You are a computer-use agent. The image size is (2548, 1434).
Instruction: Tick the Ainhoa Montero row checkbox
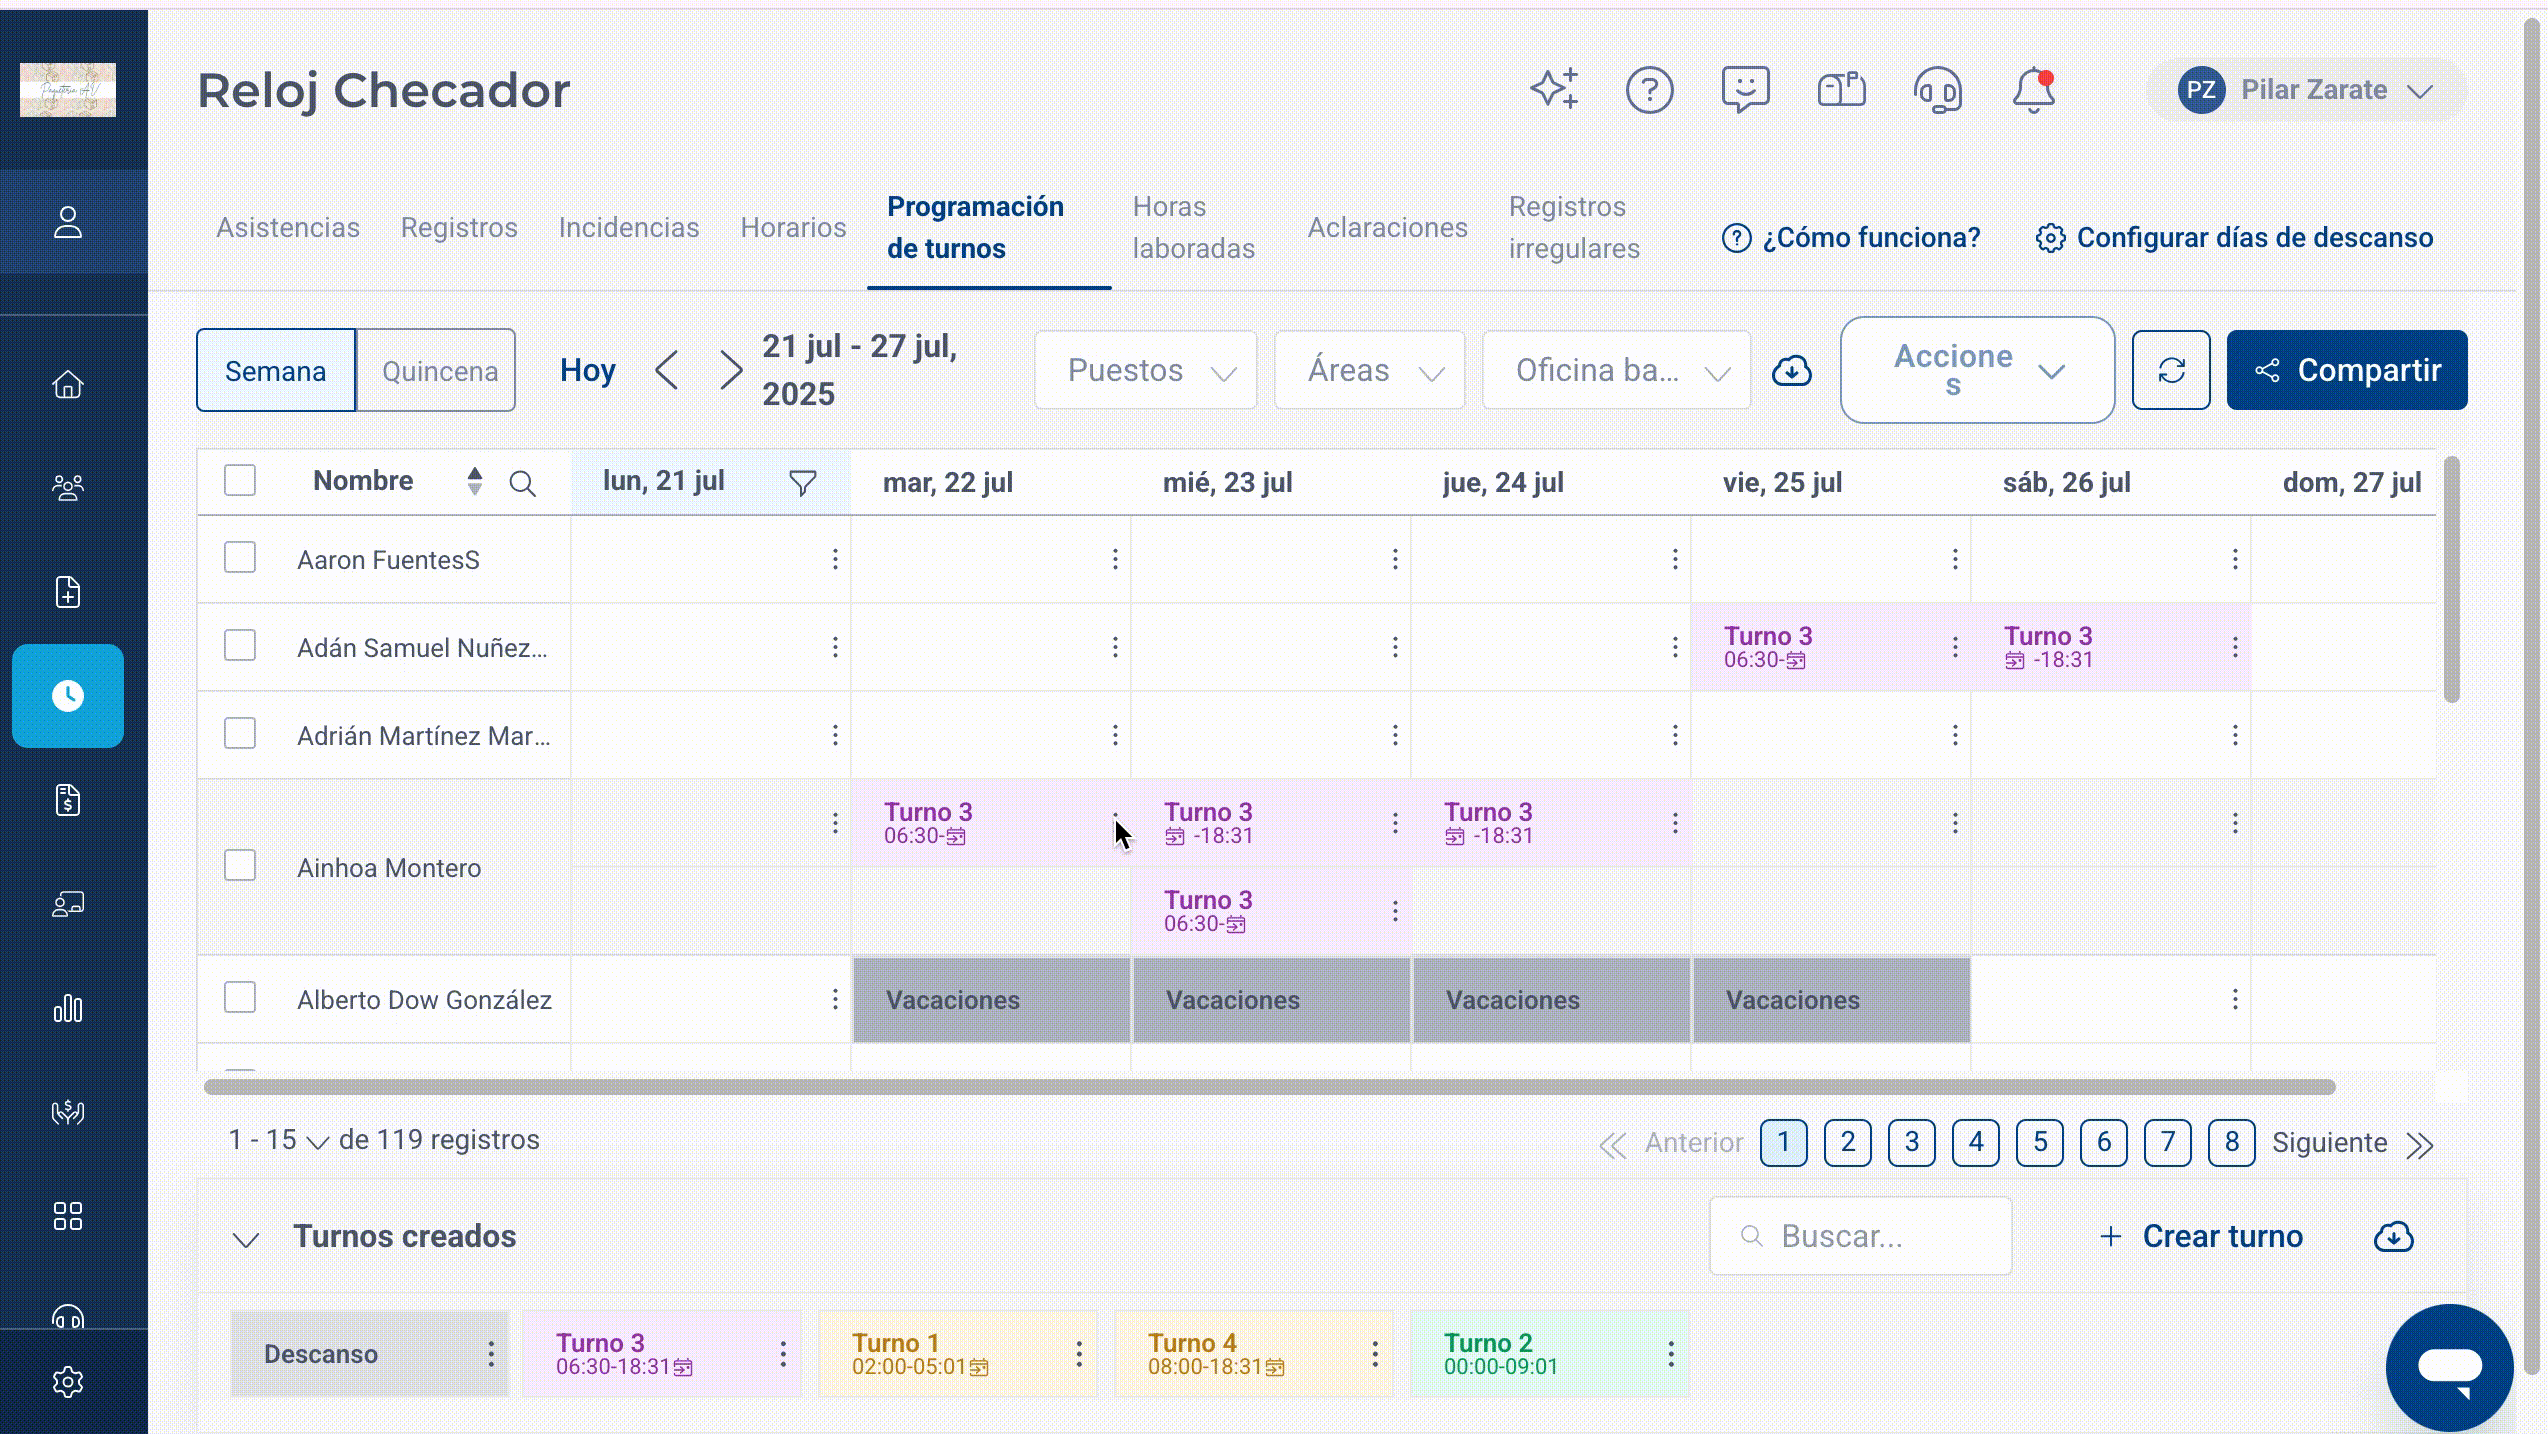pos(240,866)
